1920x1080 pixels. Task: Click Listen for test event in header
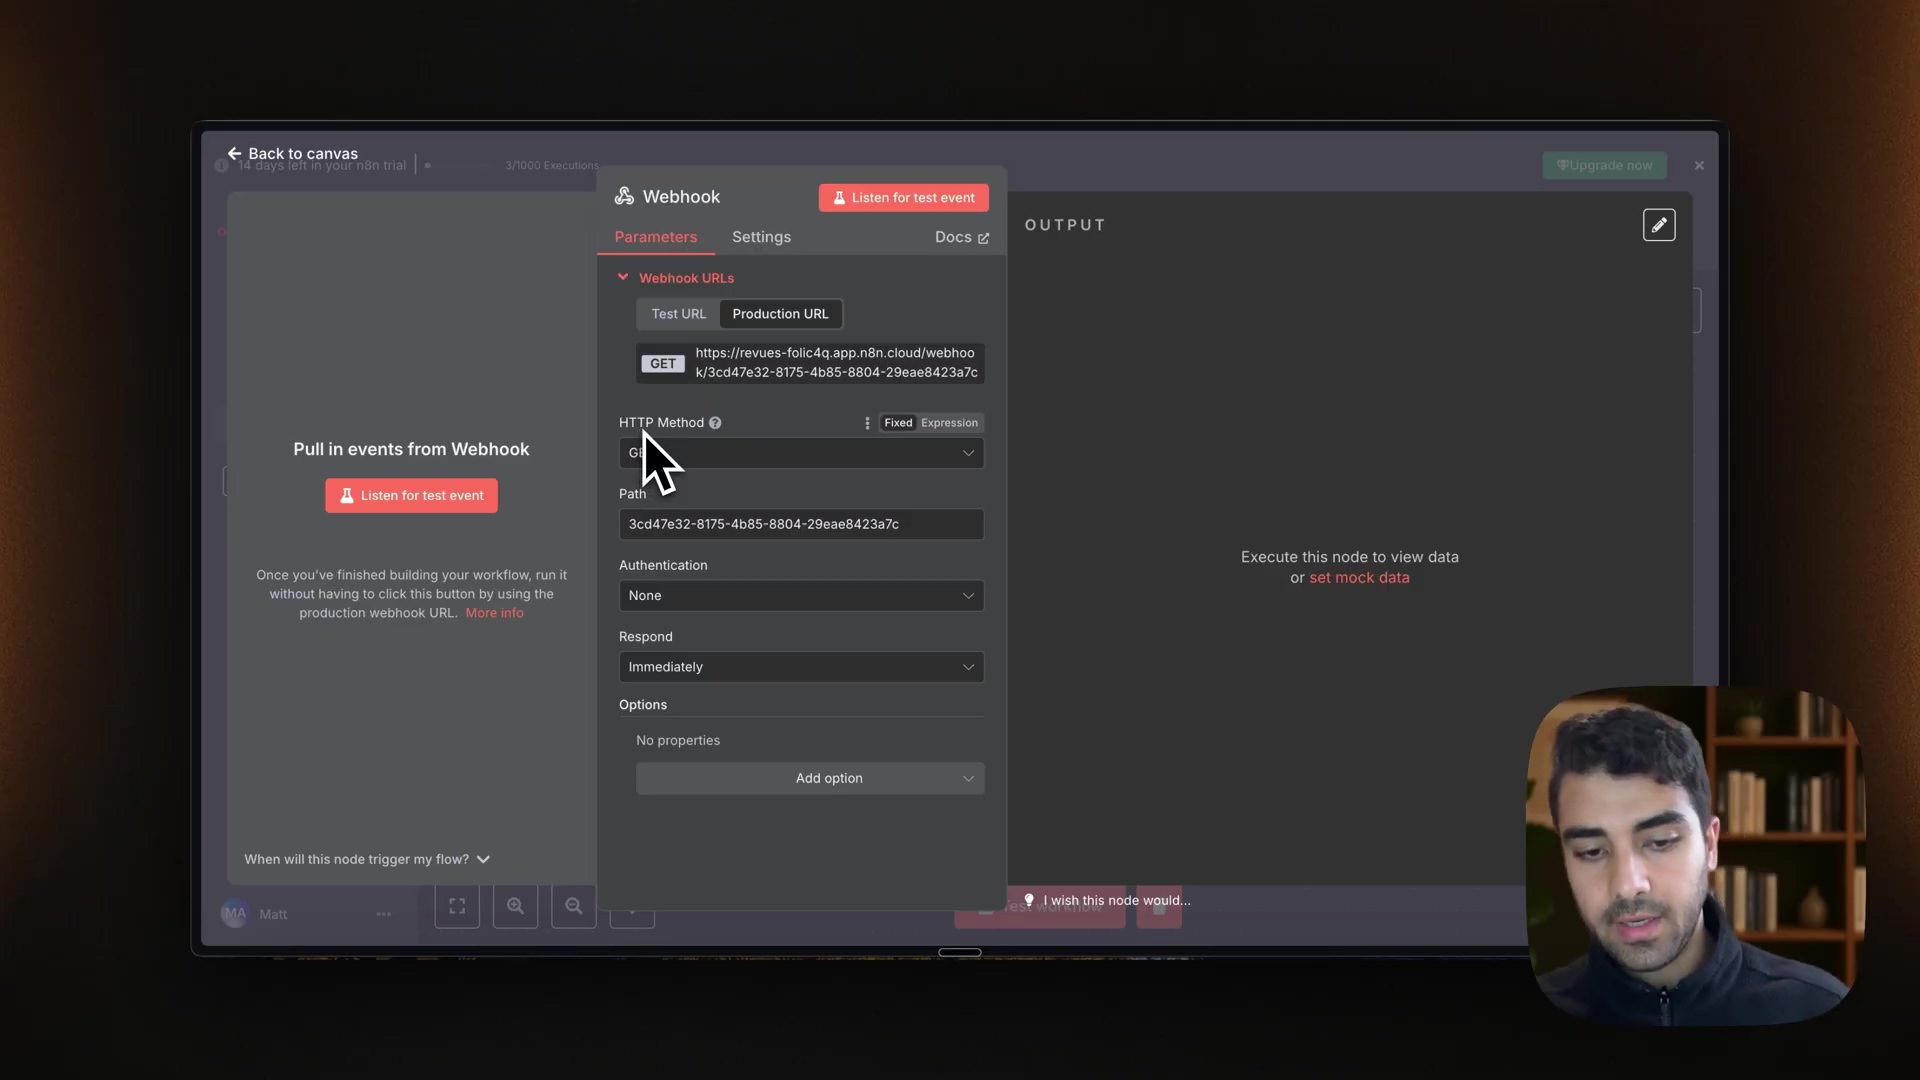(903, 198)
